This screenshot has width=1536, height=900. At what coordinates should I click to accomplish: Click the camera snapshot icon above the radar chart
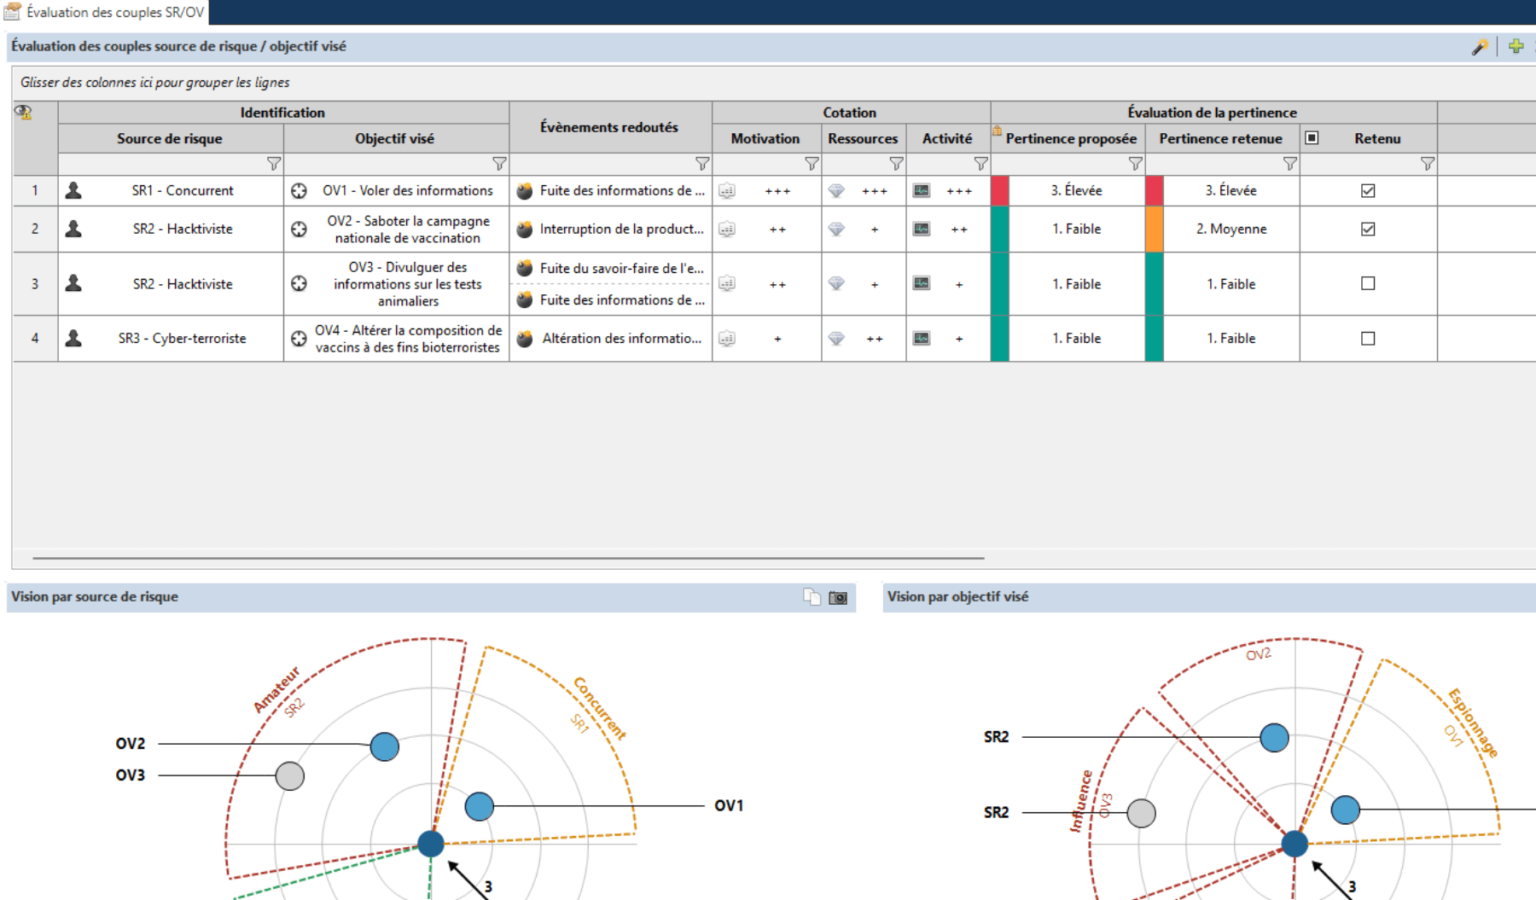point(840,597)
